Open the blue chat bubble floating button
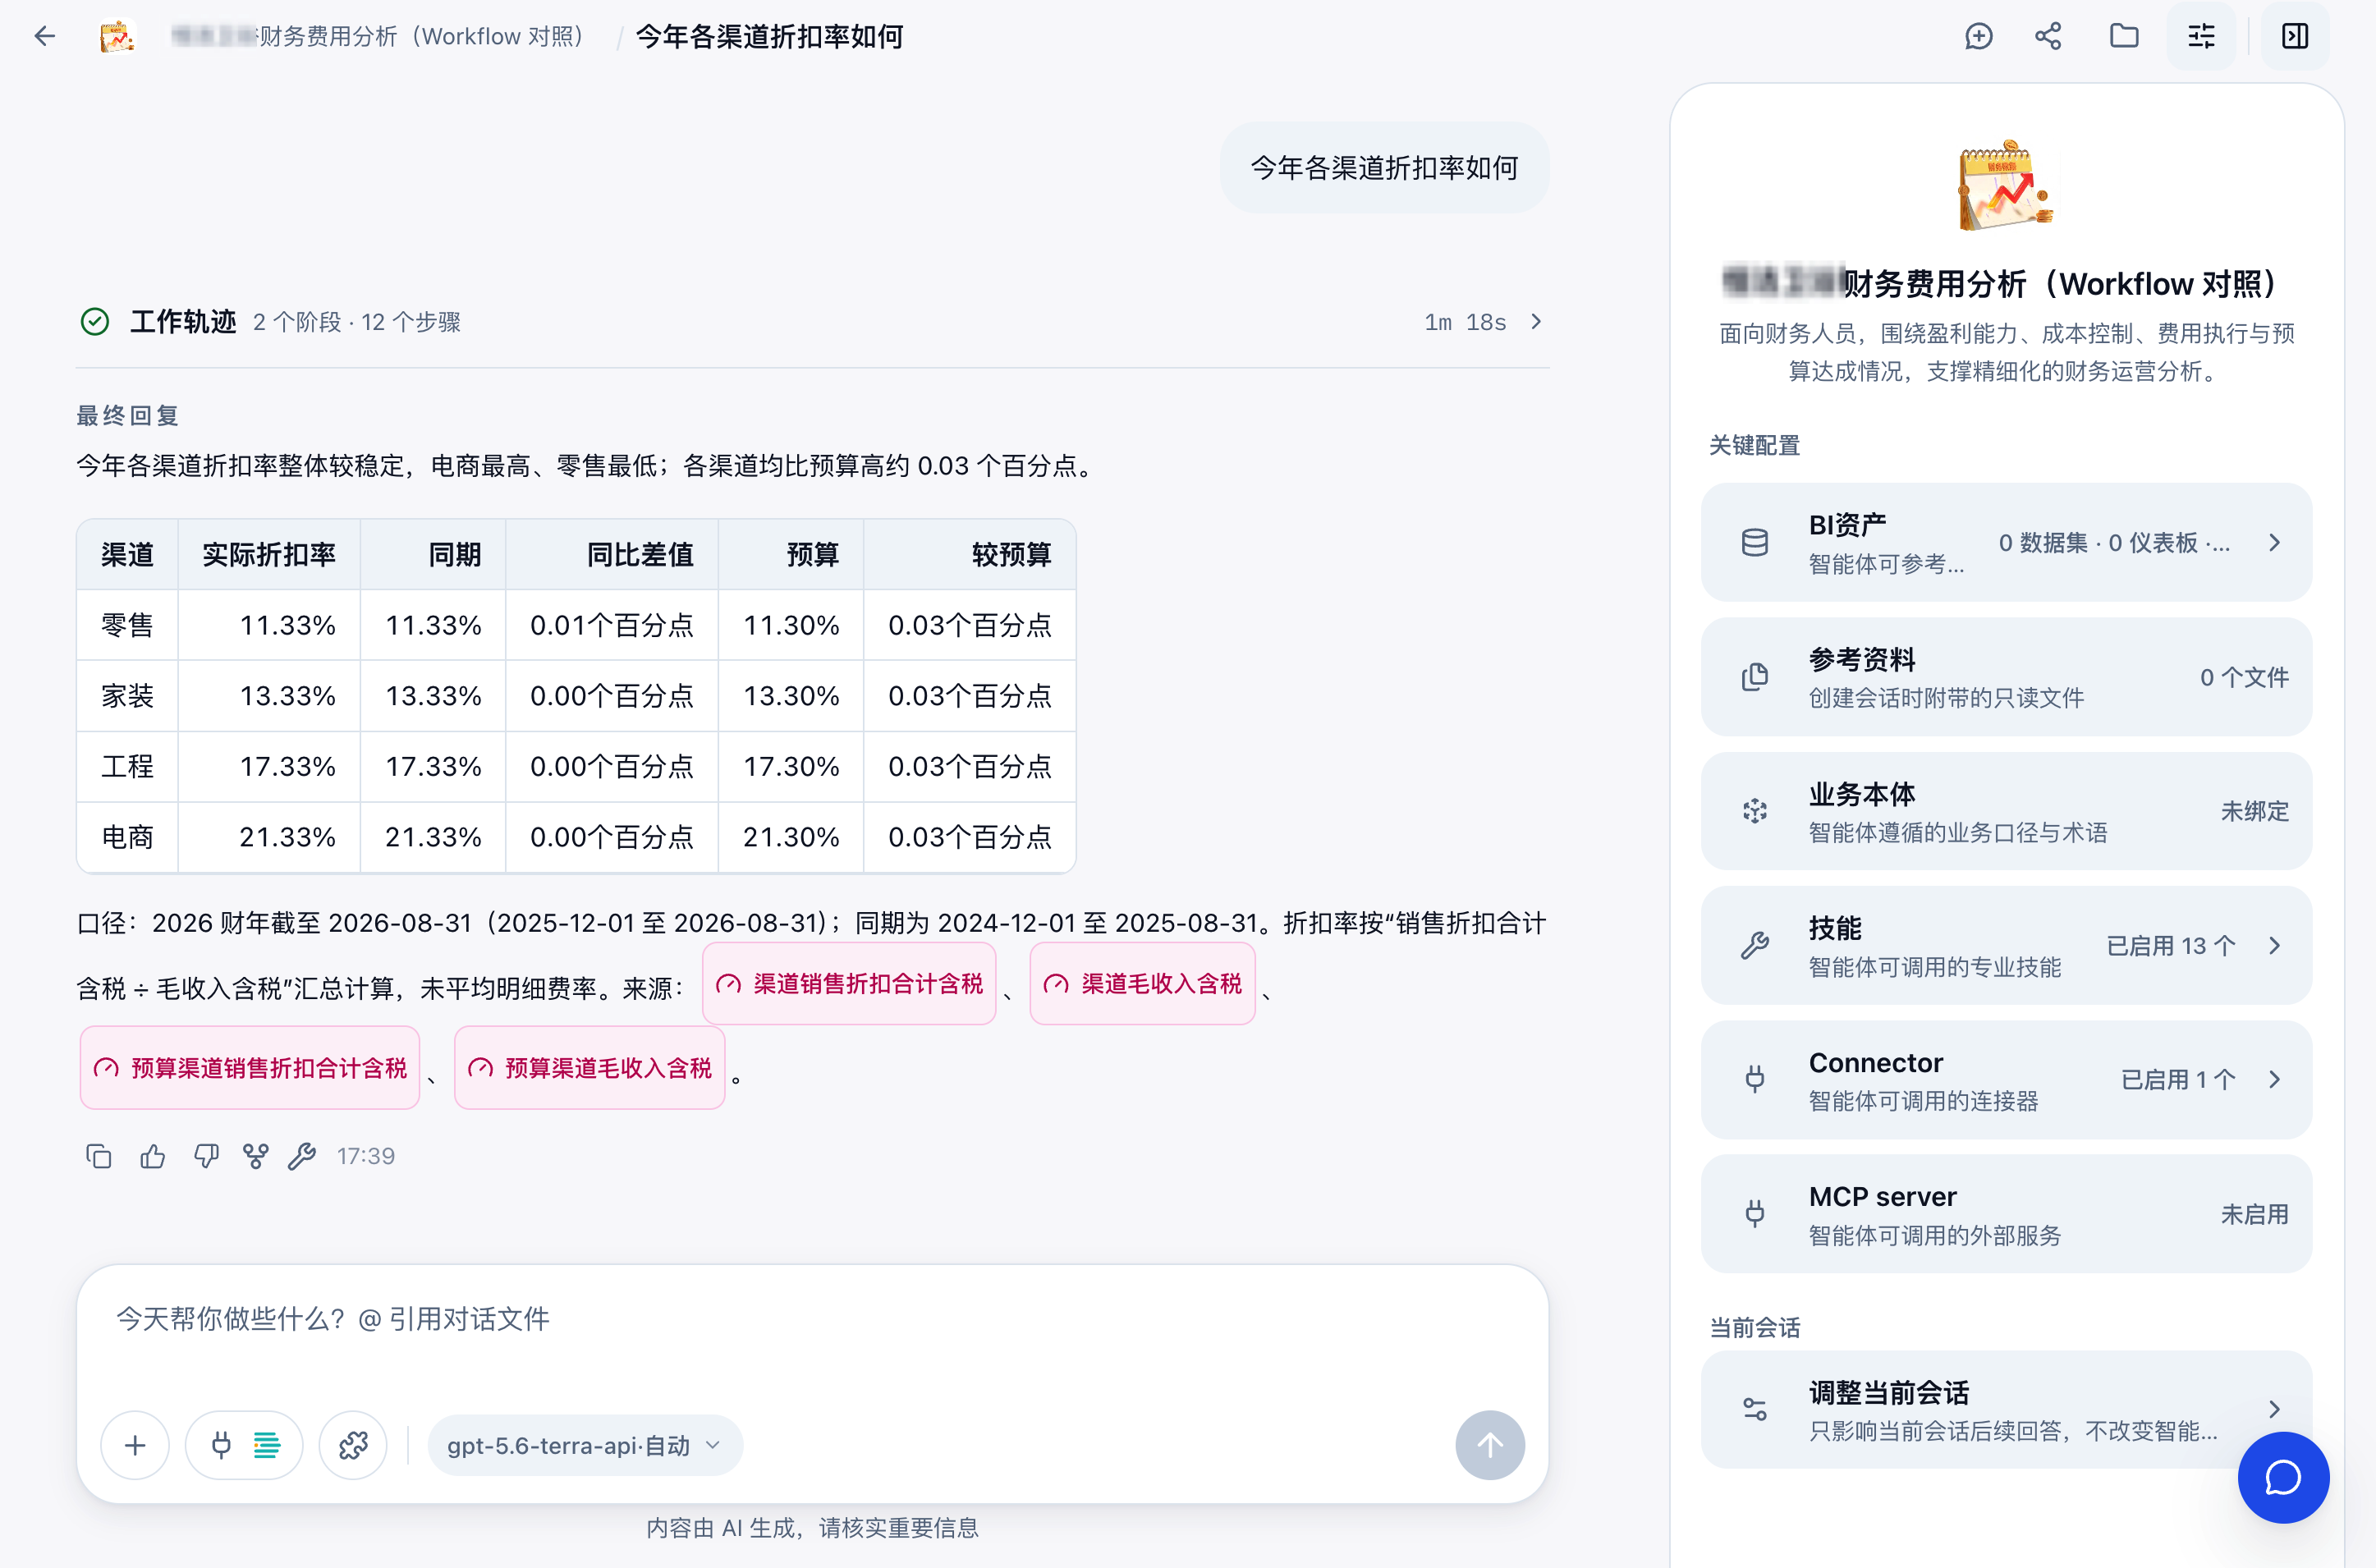This screenshot has width=2376, height=1568. coord(2283,1477)
